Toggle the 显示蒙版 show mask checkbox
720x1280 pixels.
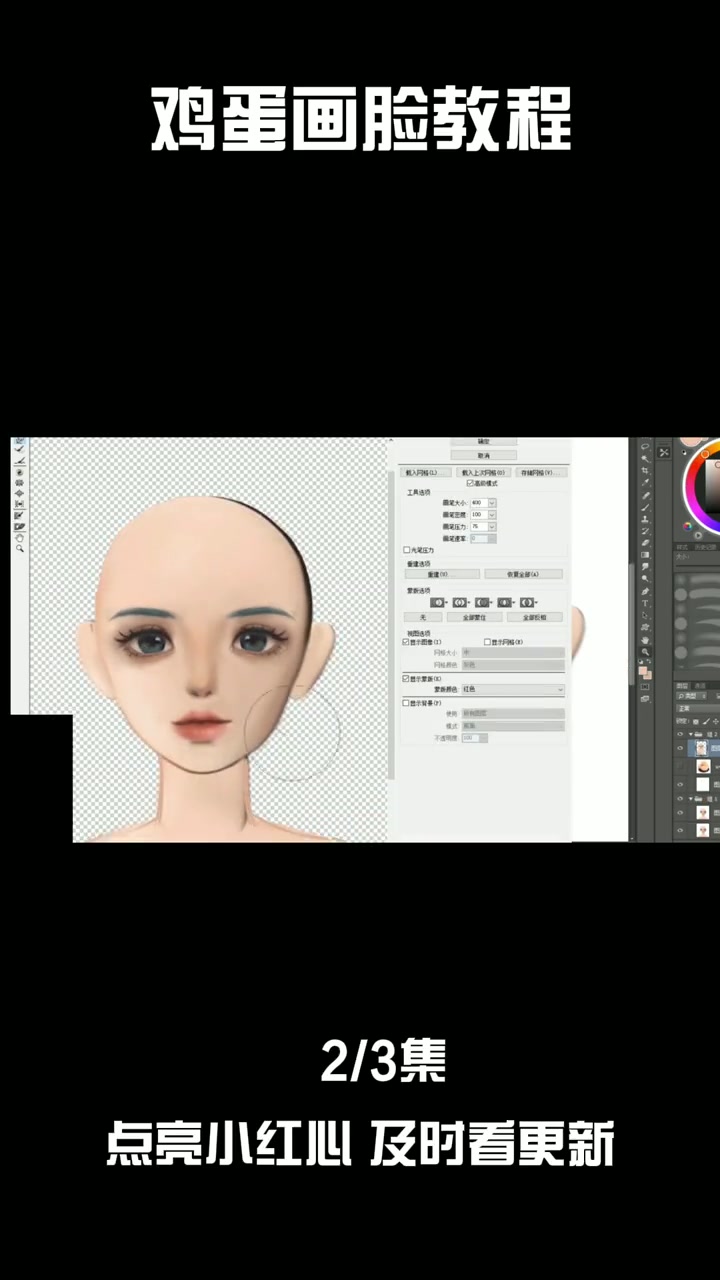coord(406,679)
